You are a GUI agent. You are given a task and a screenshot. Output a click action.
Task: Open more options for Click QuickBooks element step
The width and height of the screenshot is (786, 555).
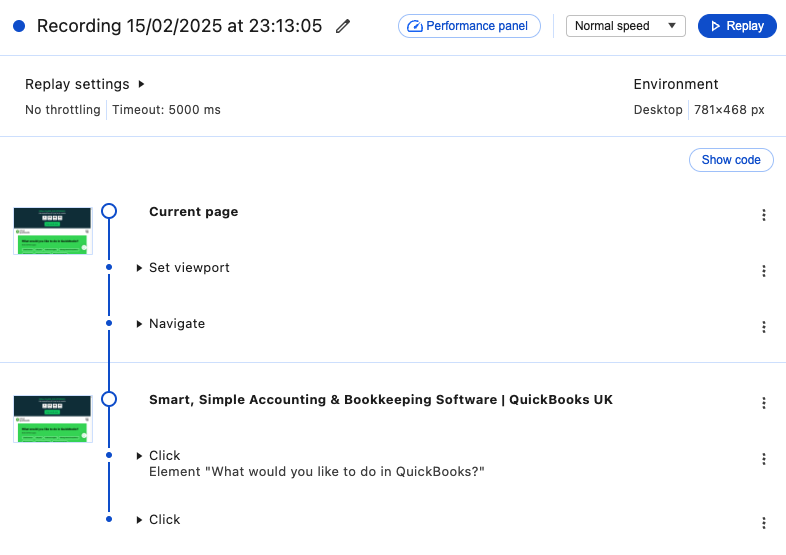point(763,459)
